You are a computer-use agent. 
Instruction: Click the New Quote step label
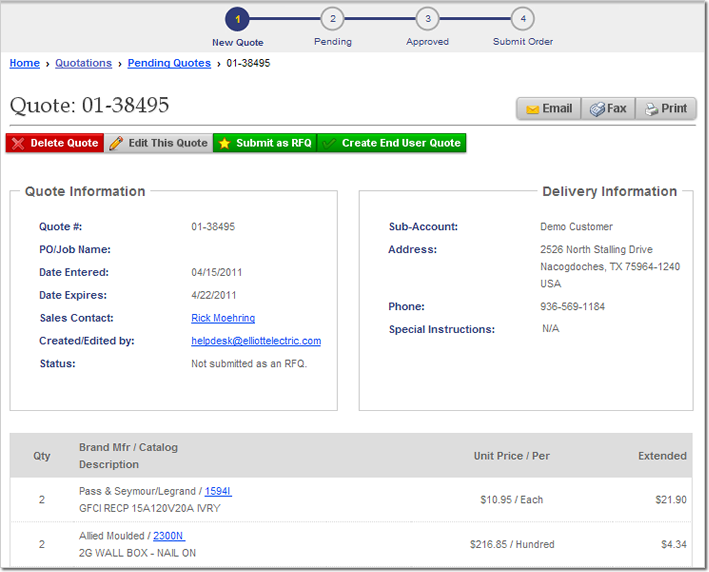tap(238, 43)
